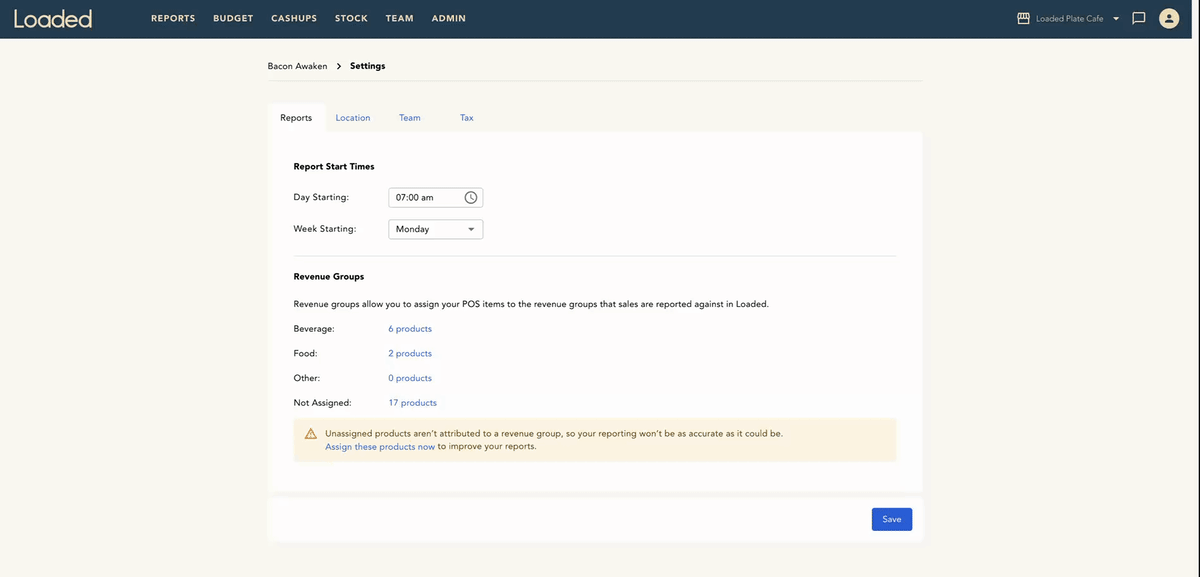Click the Report Start Times heading
Image resolution: width=1200 pixels, height=577 pixels.
pos(334,167)
